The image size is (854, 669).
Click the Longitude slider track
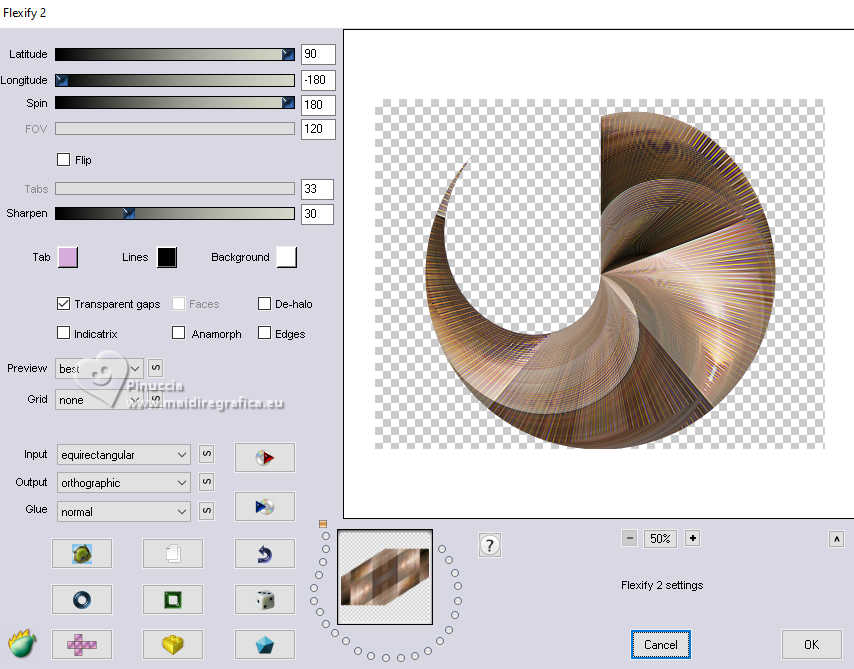(175, 80)
